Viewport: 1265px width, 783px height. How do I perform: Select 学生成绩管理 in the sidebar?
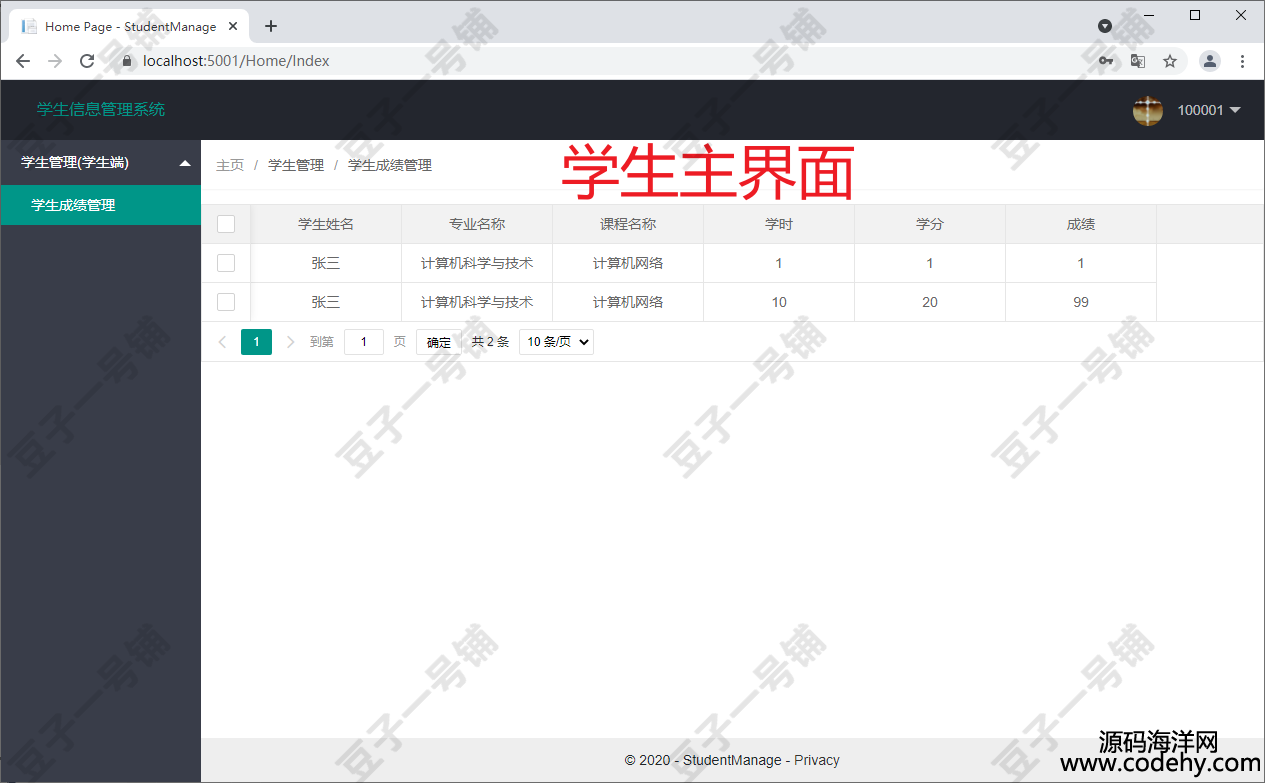[100, 205]
